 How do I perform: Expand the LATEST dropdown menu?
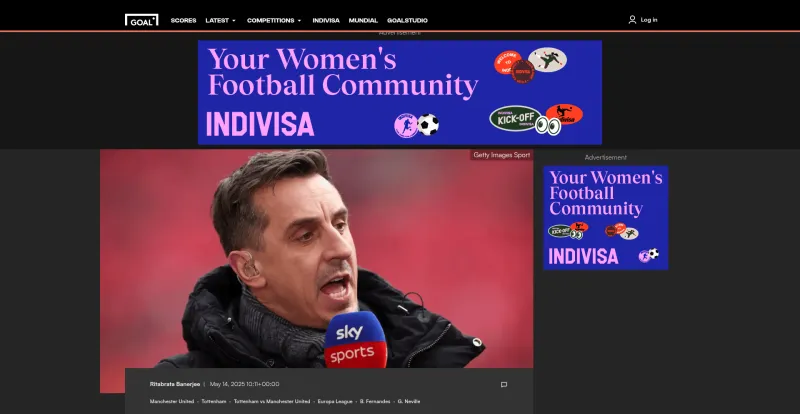tap(220, 20)
